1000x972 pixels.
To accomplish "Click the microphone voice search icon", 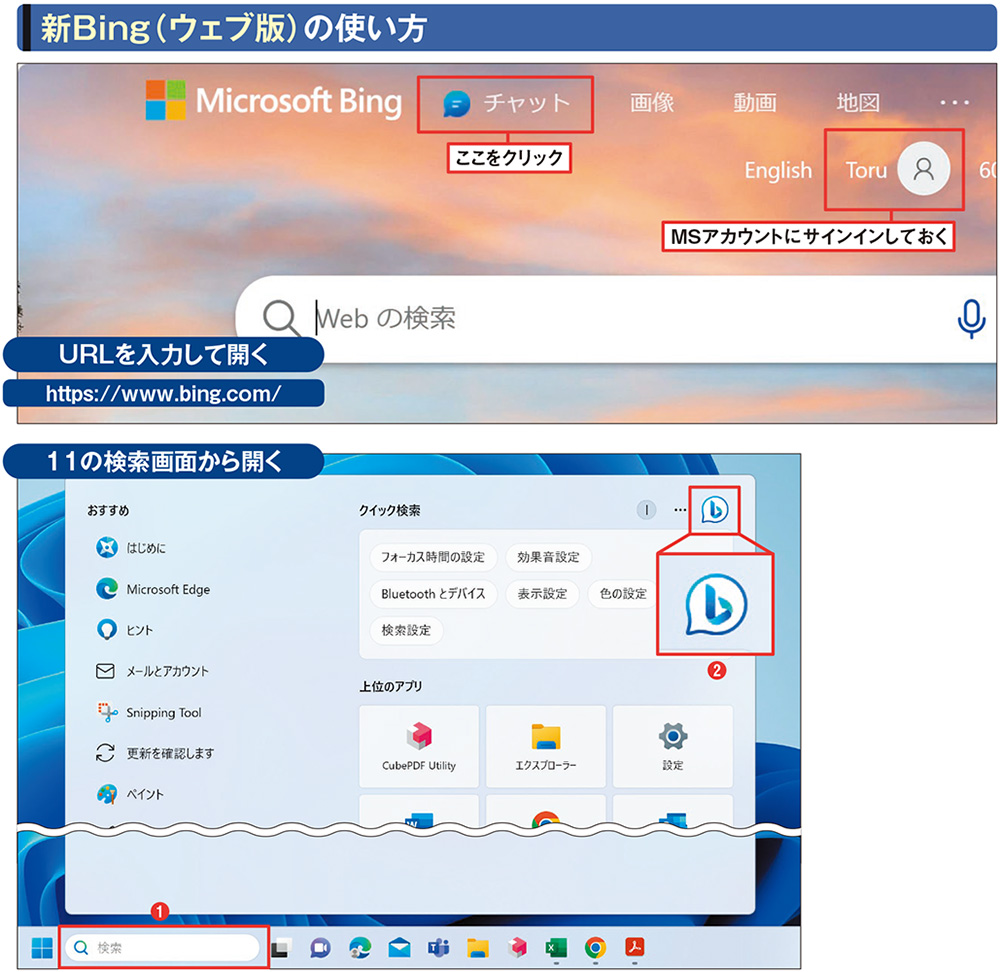I will point(971,318).
